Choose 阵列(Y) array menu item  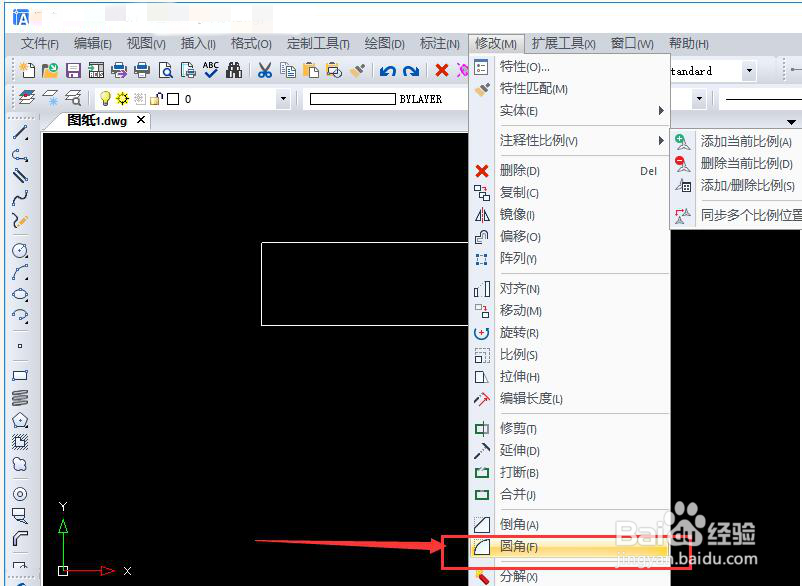(x=569, y=259)
